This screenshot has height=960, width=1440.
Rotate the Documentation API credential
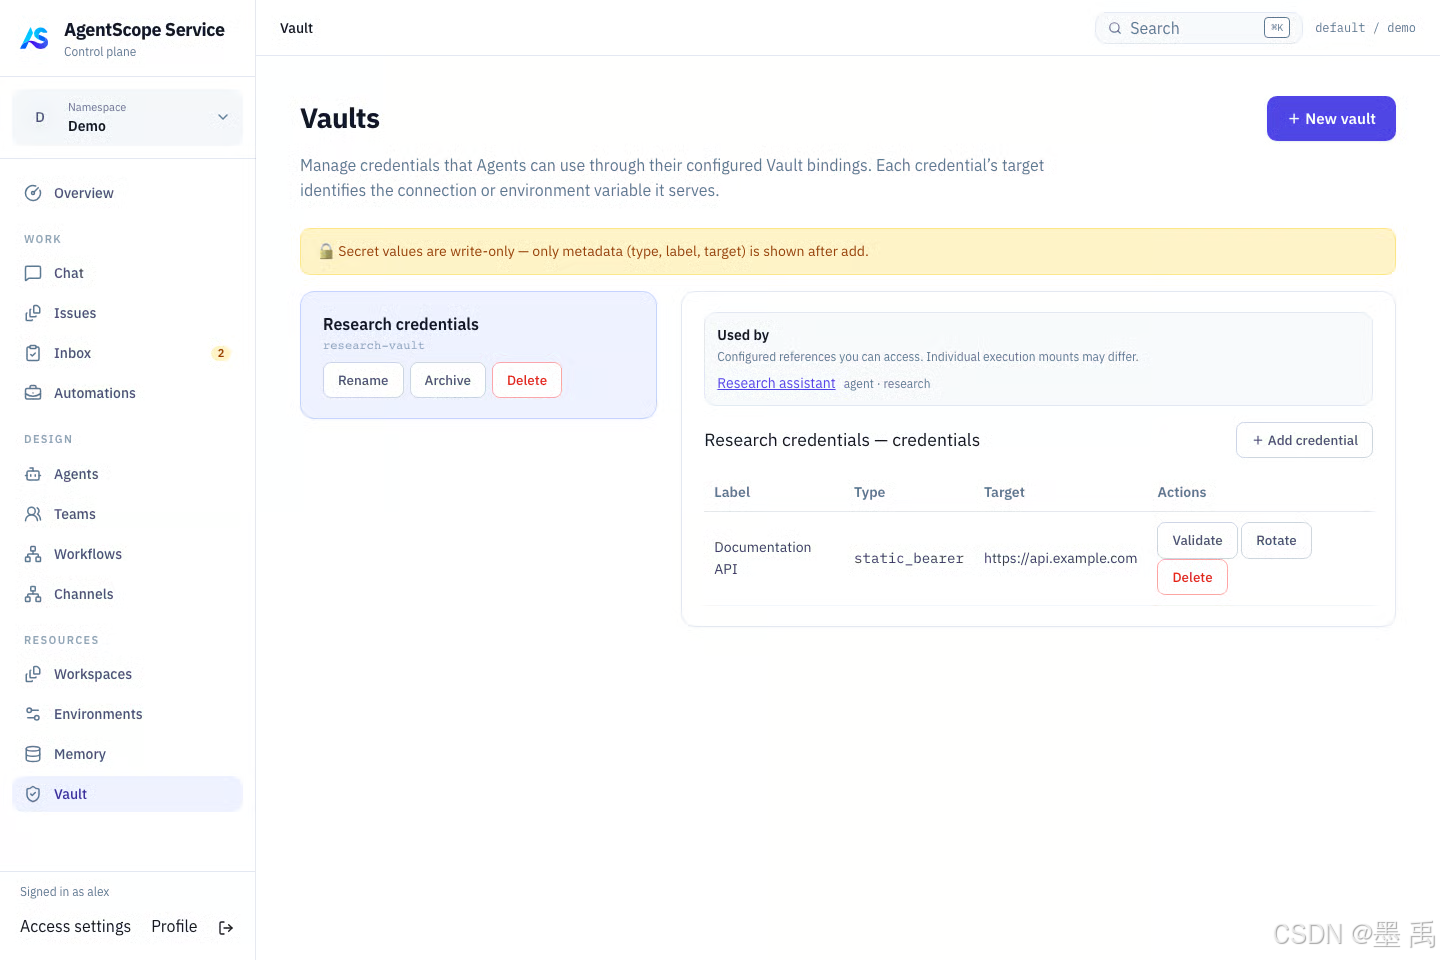1276,540
